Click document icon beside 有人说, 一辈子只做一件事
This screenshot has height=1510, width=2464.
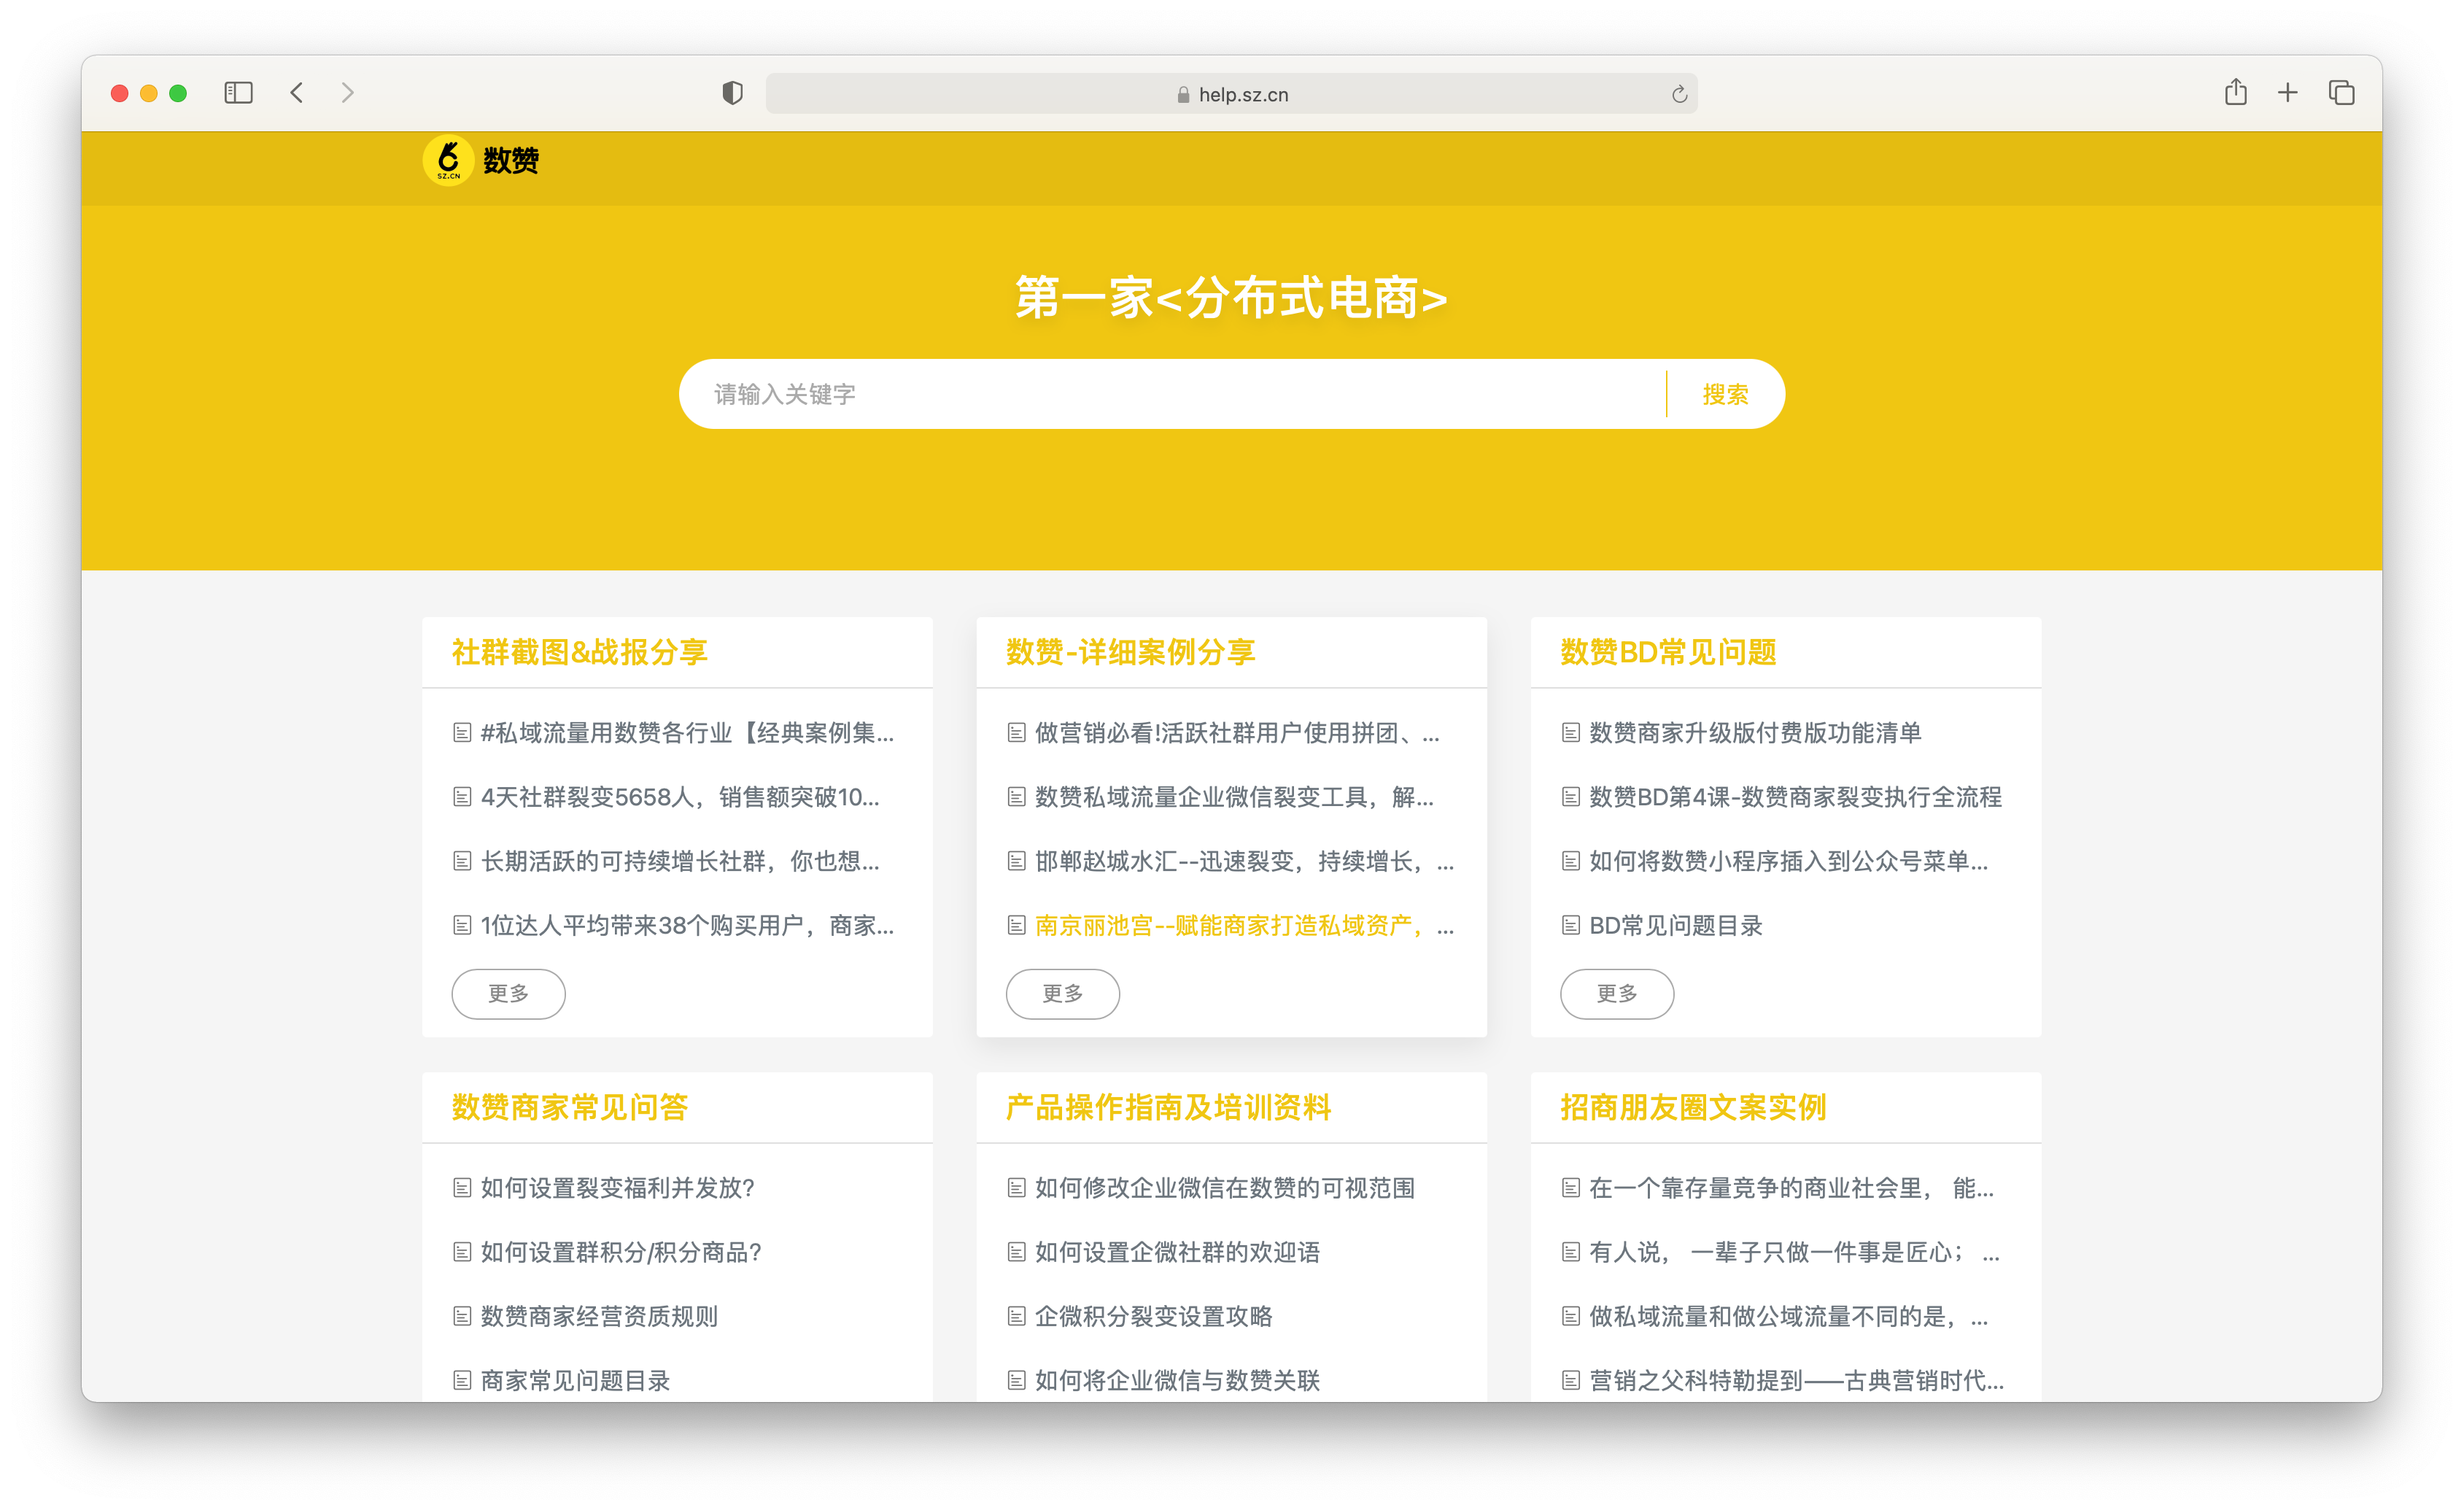1570,1252
